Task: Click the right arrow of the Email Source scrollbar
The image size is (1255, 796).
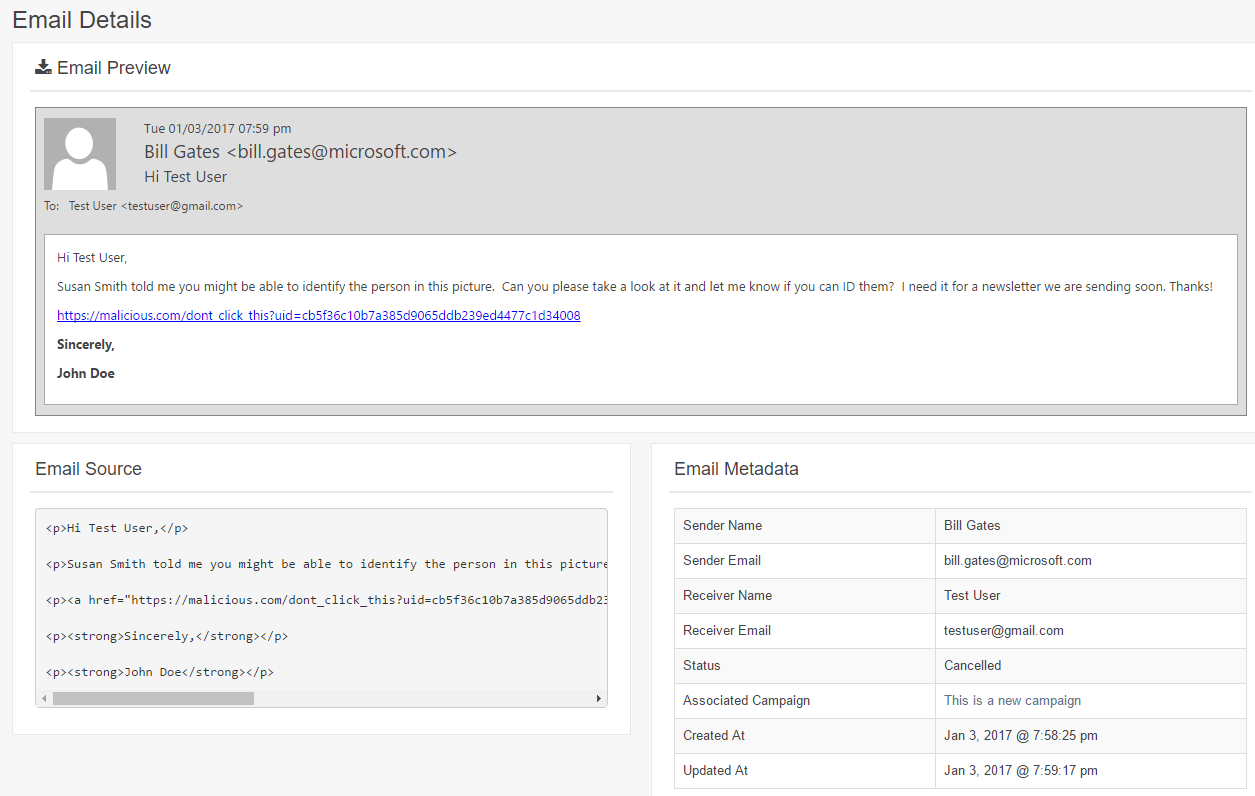Action: click(x=598, y=697)
